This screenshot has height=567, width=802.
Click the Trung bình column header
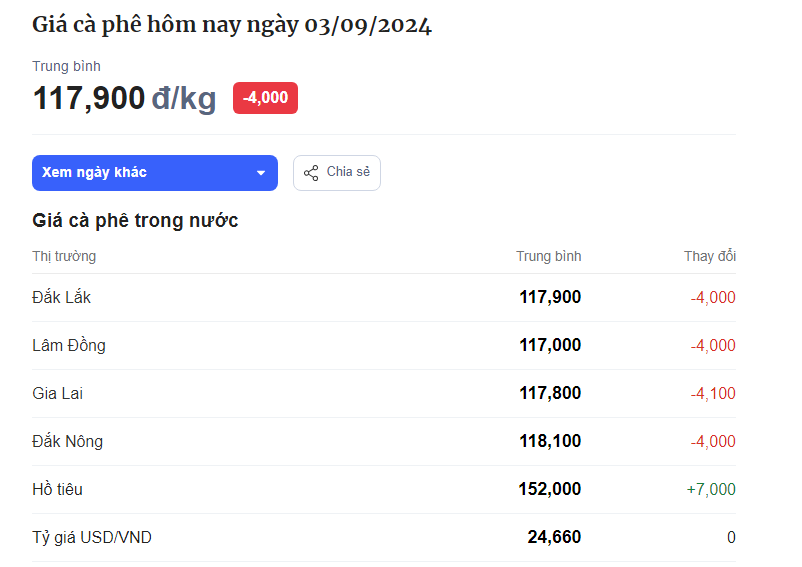pyautogui.click(x=548, y=256)
